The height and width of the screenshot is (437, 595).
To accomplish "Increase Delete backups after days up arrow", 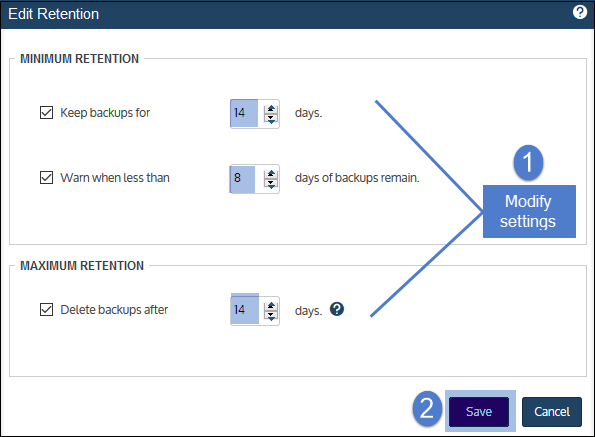I will (x=271, y=306).
